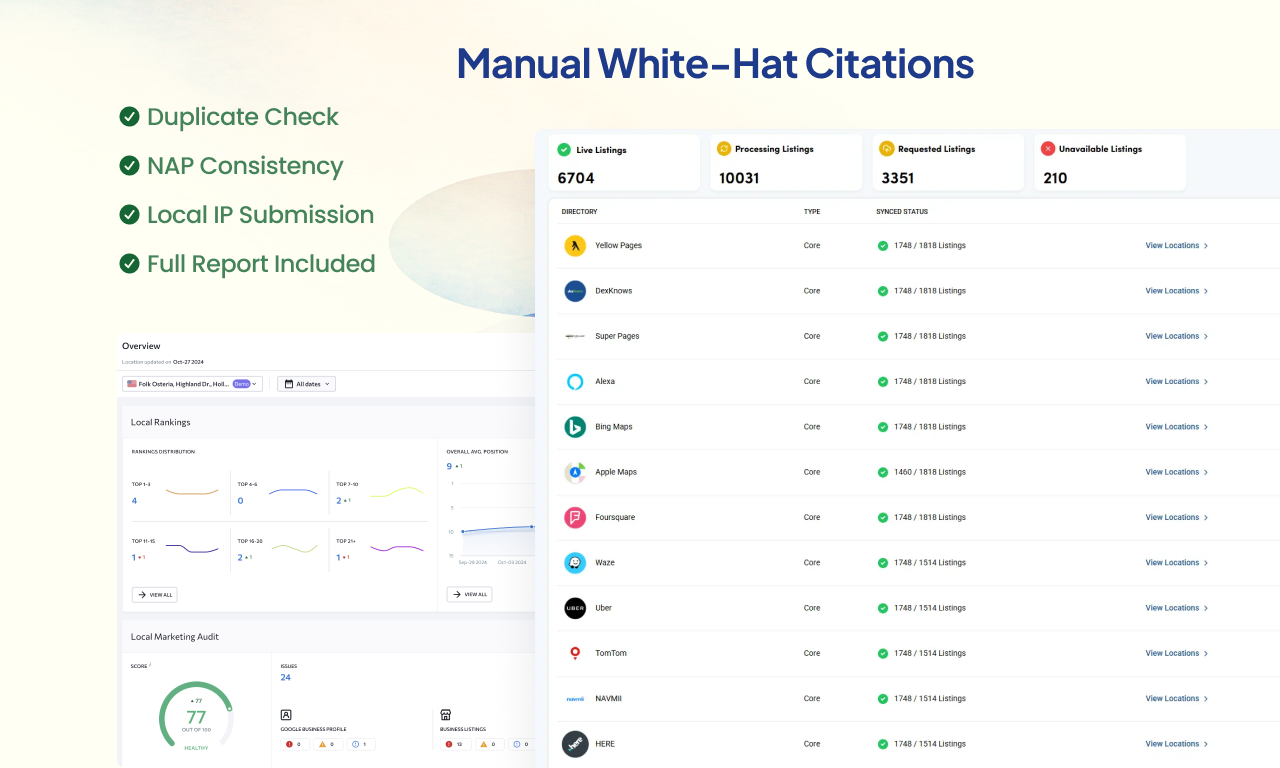Screen dimensions: 1280x768
Task: Click the Bing Maps logo icon
Action: point(574,427)
